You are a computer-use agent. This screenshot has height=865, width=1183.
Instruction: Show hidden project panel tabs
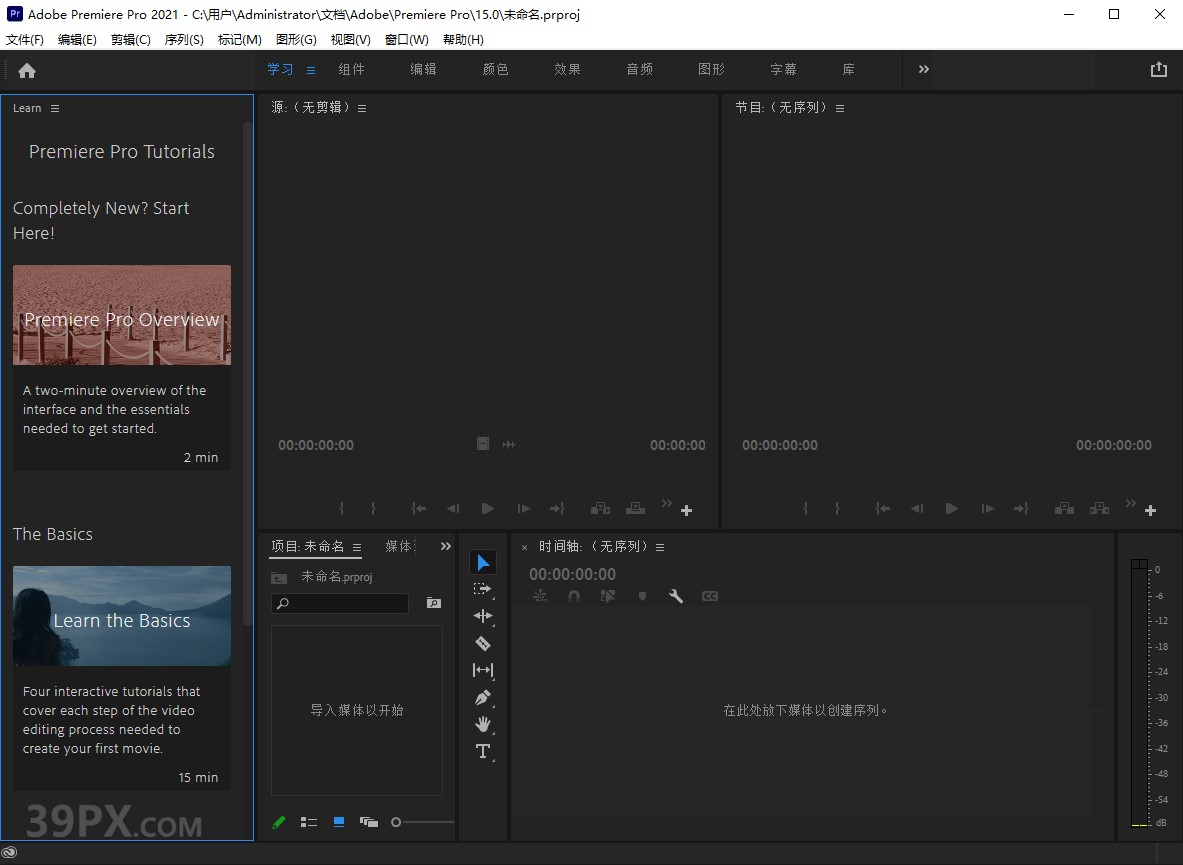pyautogui.click(x=446, y=546)
